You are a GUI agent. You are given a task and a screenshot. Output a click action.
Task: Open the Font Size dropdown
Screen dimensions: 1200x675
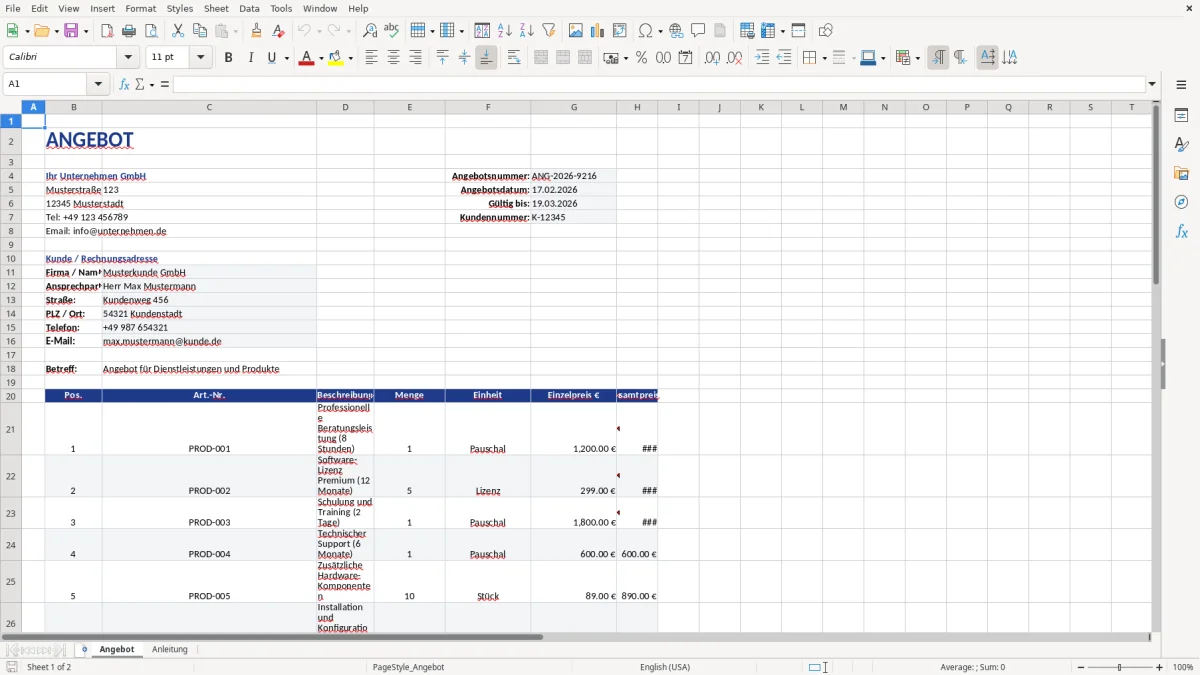click(200, 58)
